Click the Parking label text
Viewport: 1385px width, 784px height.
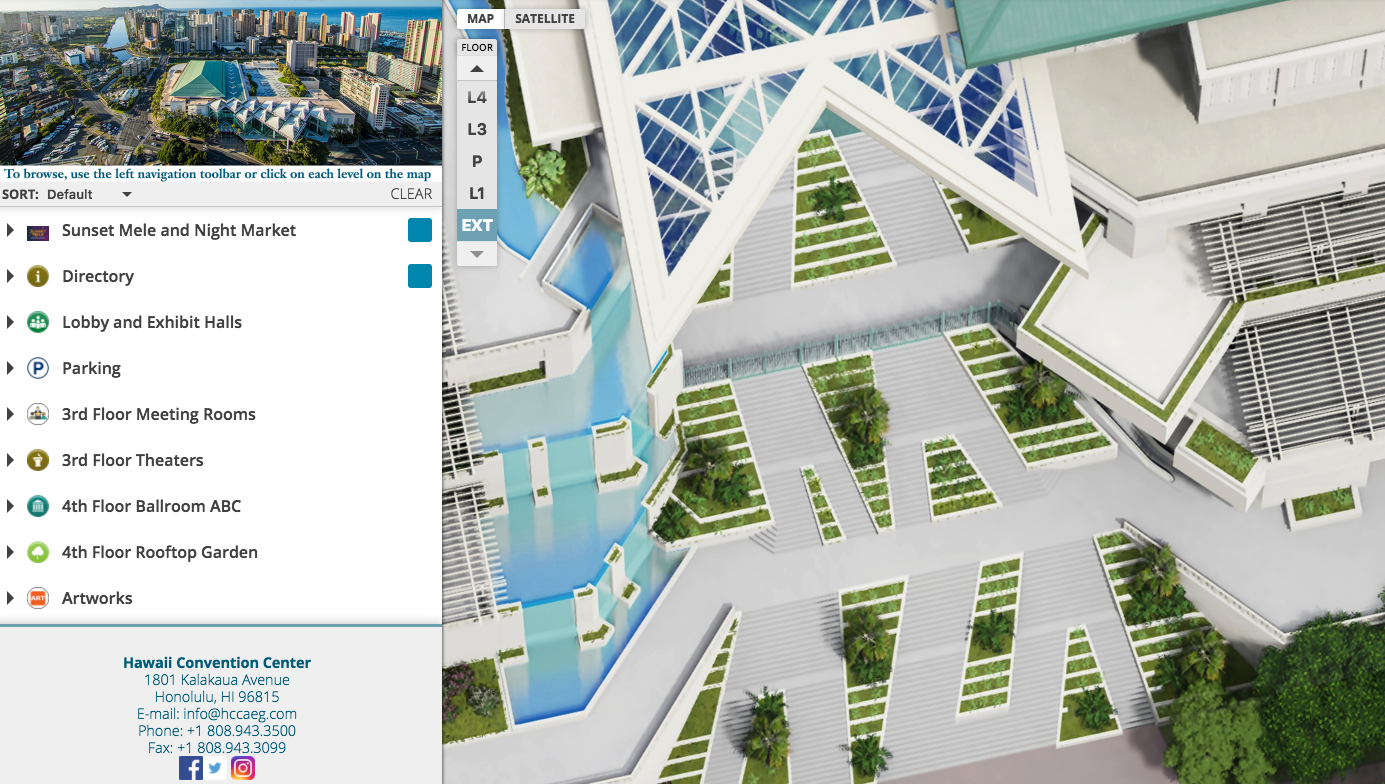coord(91,368)
